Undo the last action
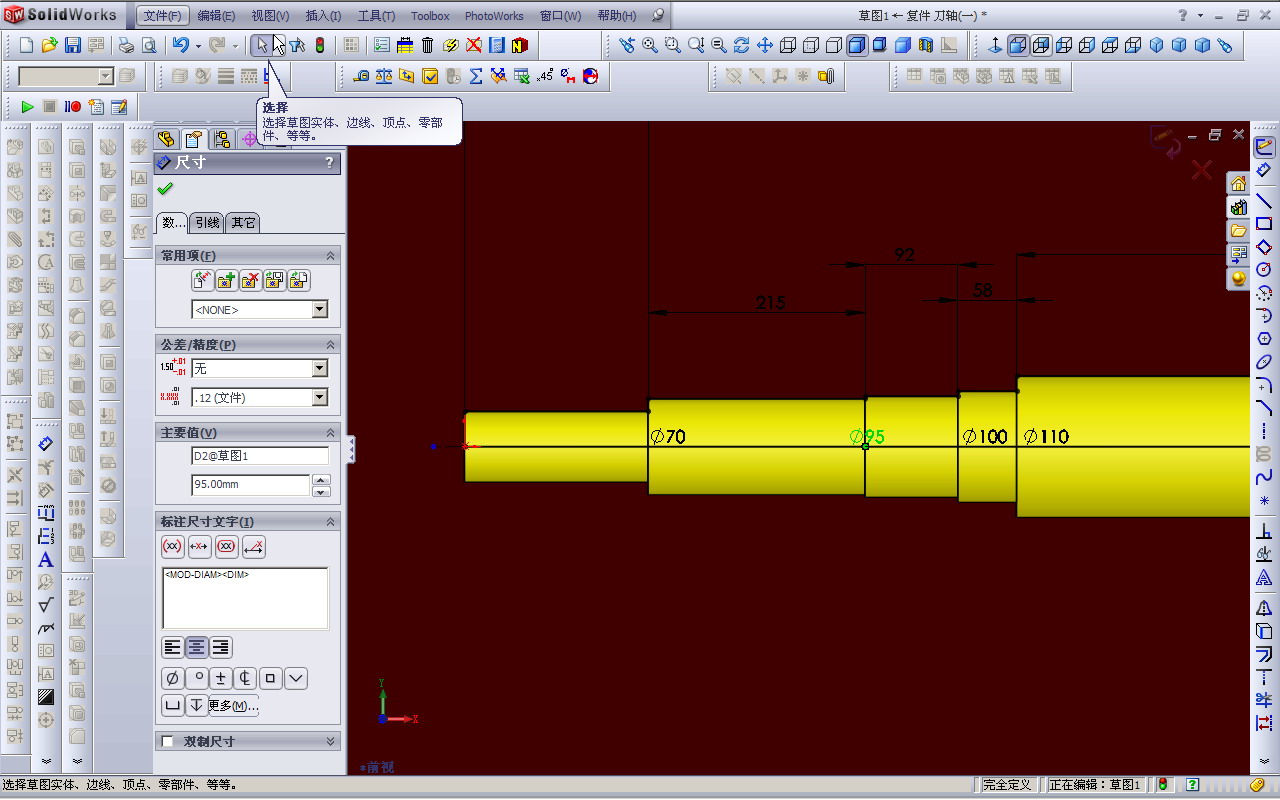This screenshot has width=1280, height=800. 180,45
